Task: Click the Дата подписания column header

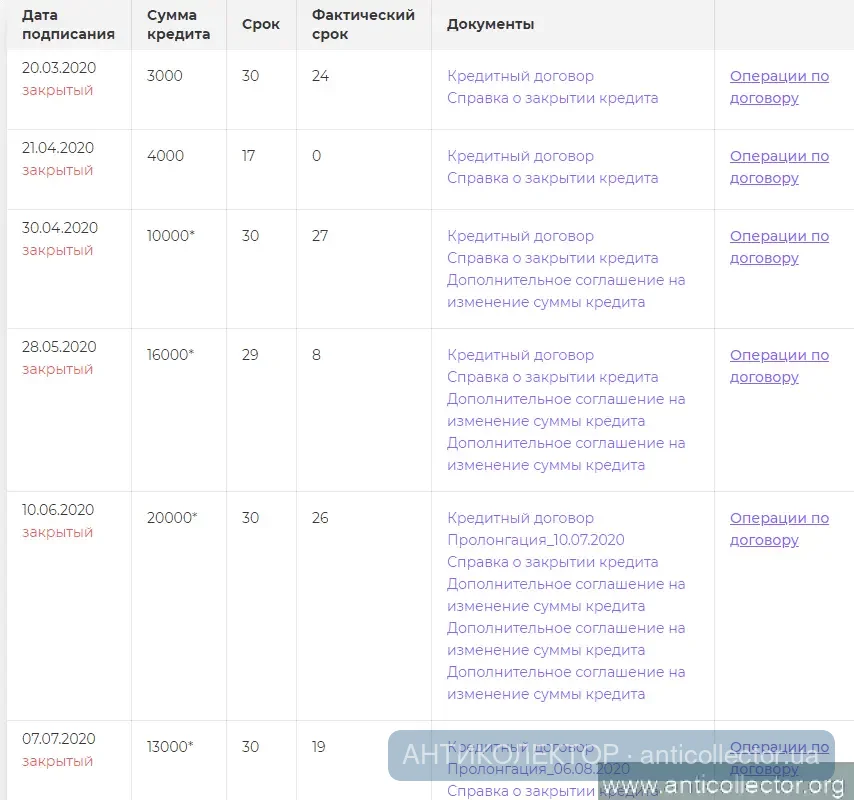Action: click(x=62, y=25)
